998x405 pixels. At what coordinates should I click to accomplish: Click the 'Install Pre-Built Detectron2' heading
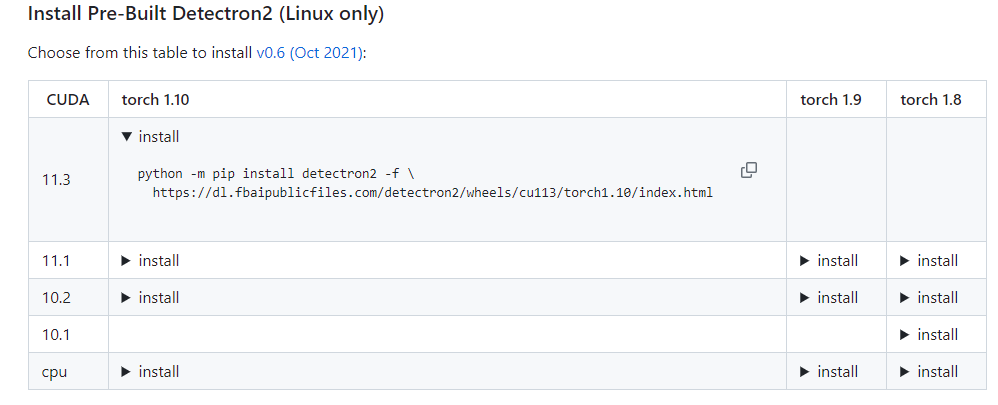click(x=206, y=13)
